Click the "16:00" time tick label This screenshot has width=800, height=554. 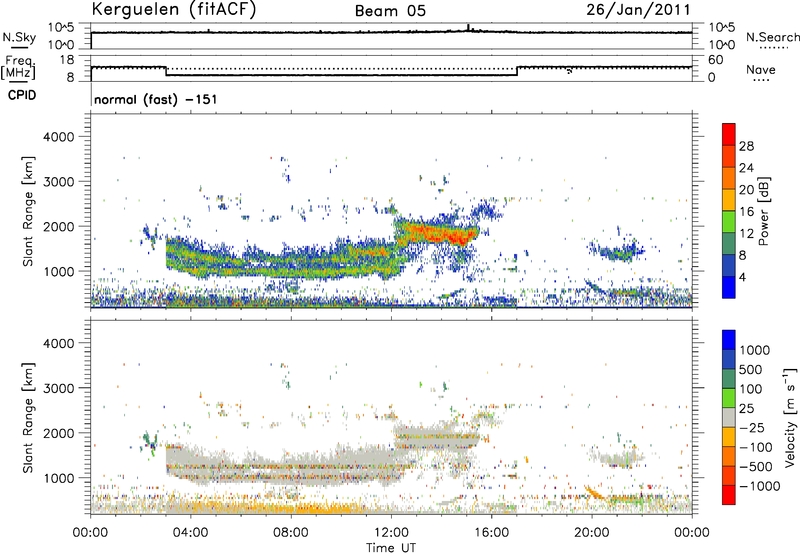tap(491, 533)
